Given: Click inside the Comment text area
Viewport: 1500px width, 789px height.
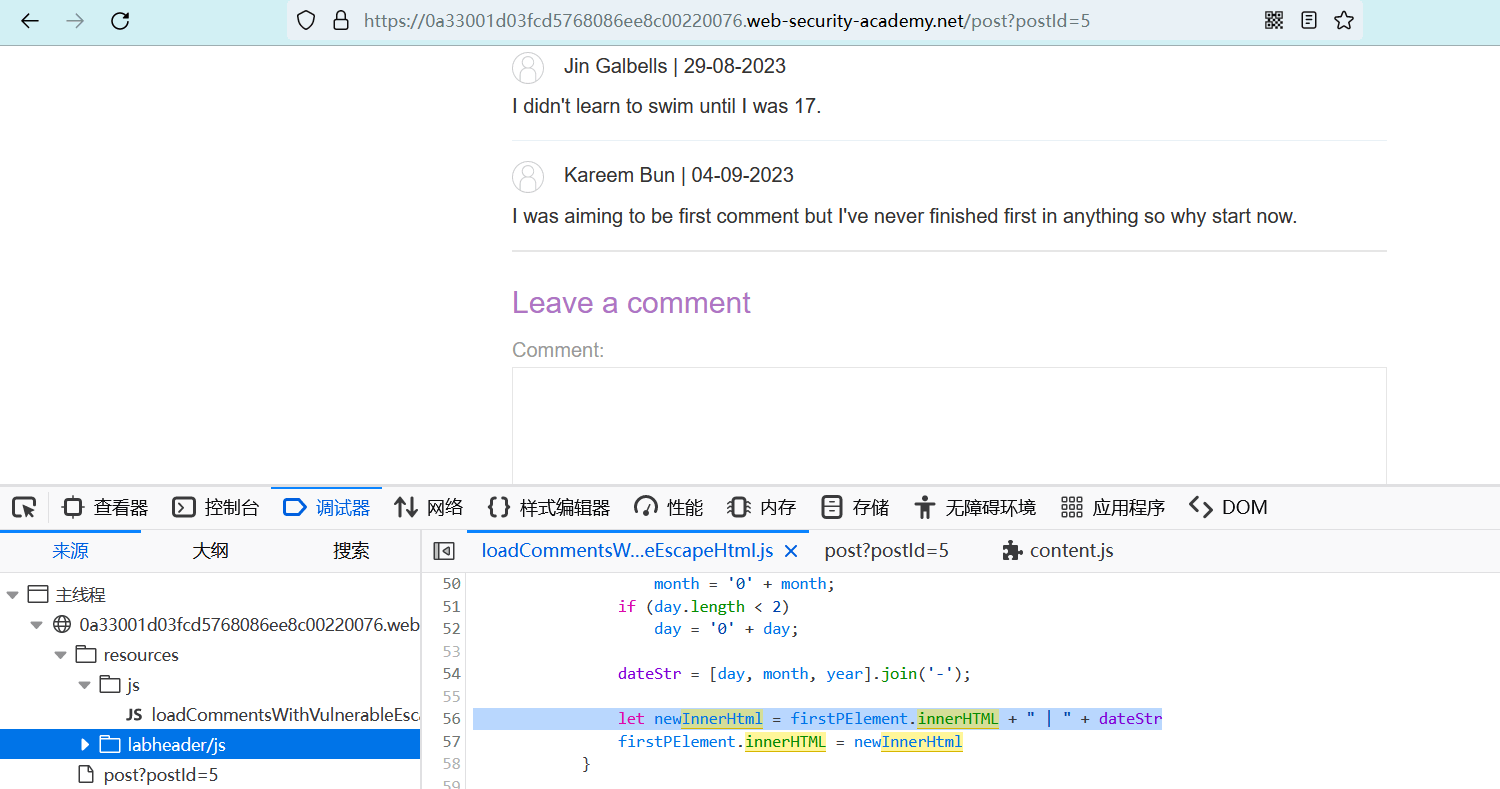Looking at the screenshot, I should click(x=948, y=425).
